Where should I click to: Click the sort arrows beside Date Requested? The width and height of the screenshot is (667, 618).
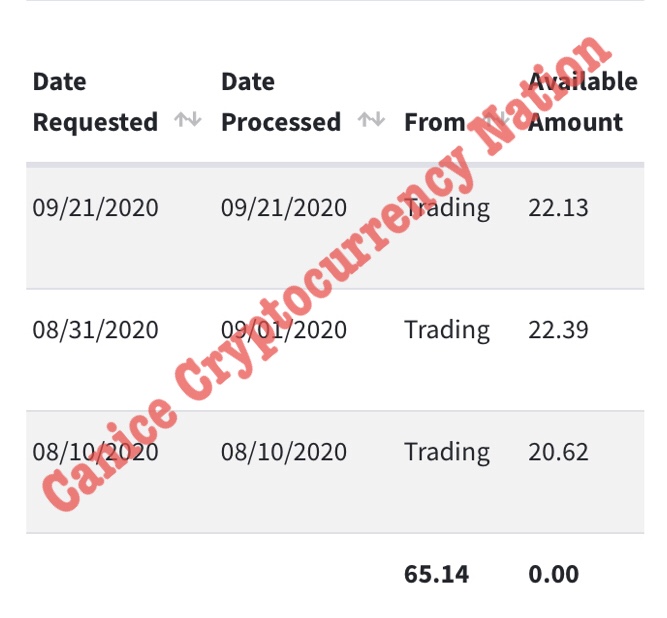click(188, 121)
